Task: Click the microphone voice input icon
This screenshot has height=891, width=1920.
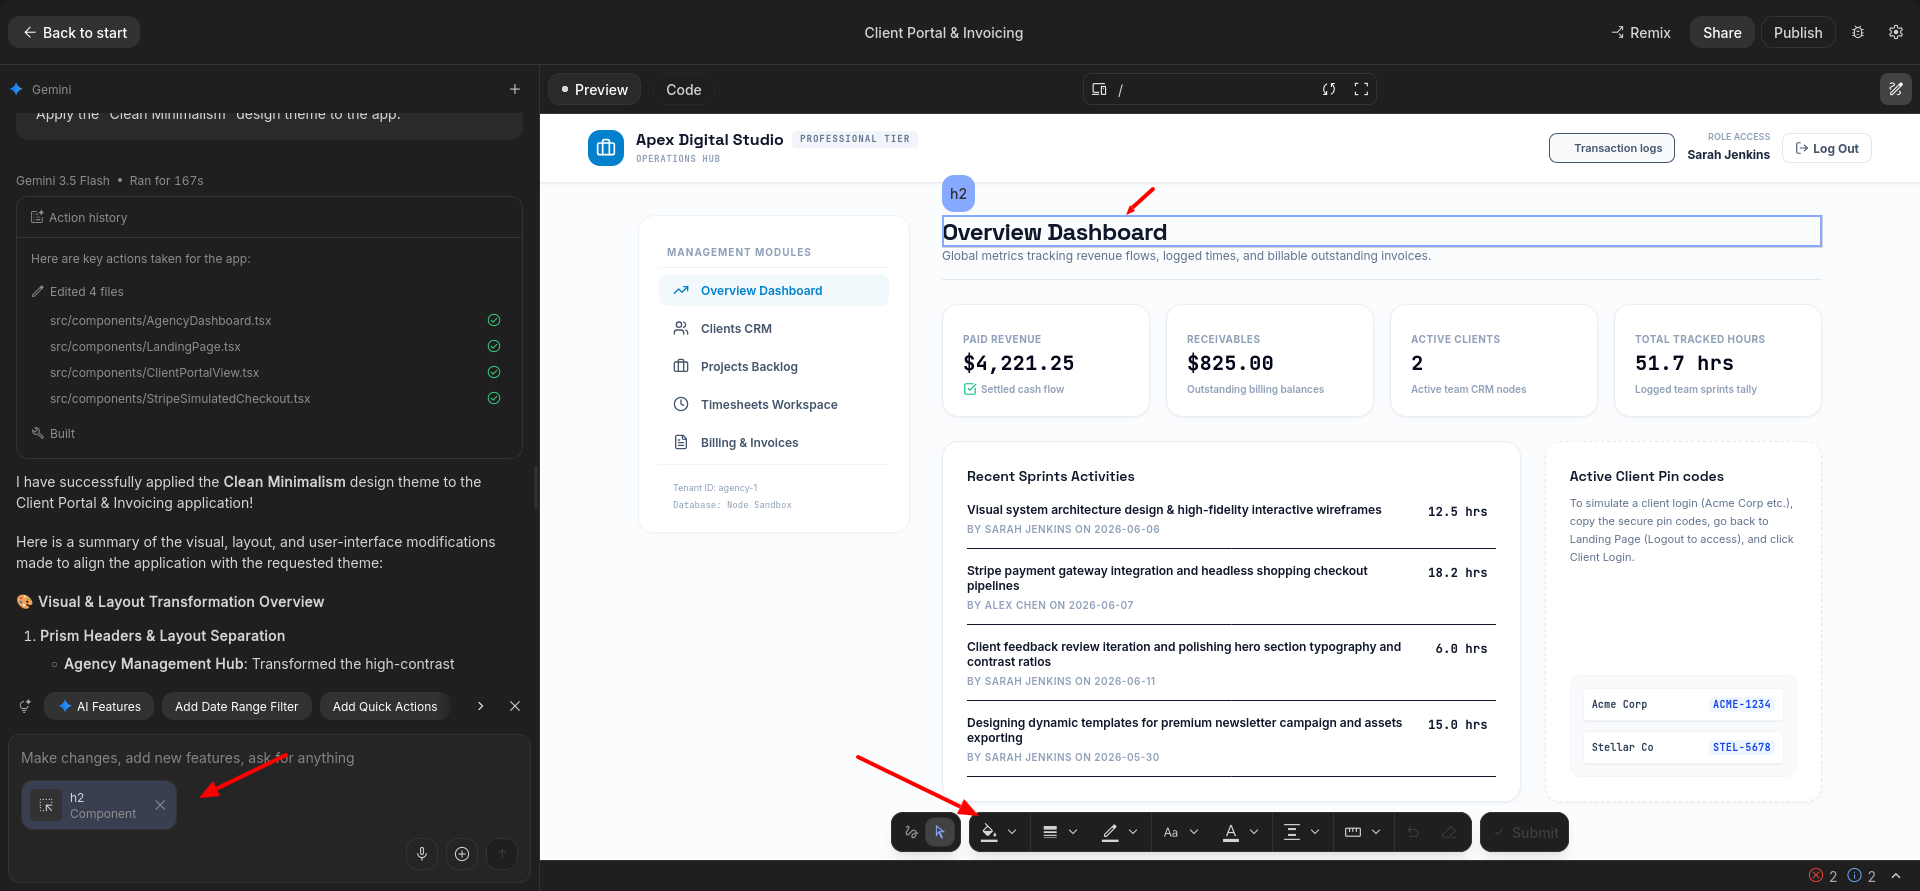Action: 422,853
